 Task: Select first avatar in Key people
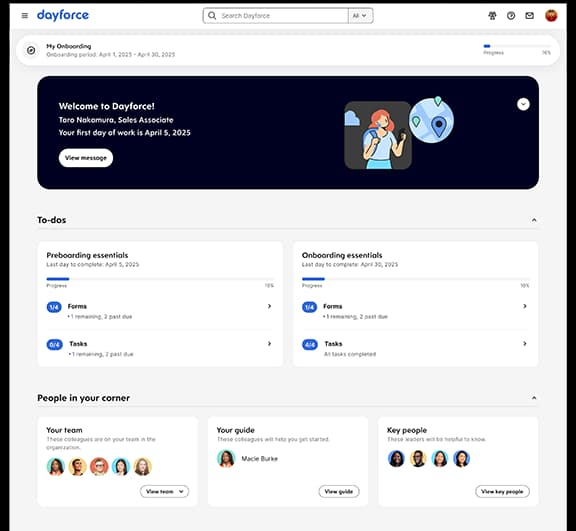point(396,458)
